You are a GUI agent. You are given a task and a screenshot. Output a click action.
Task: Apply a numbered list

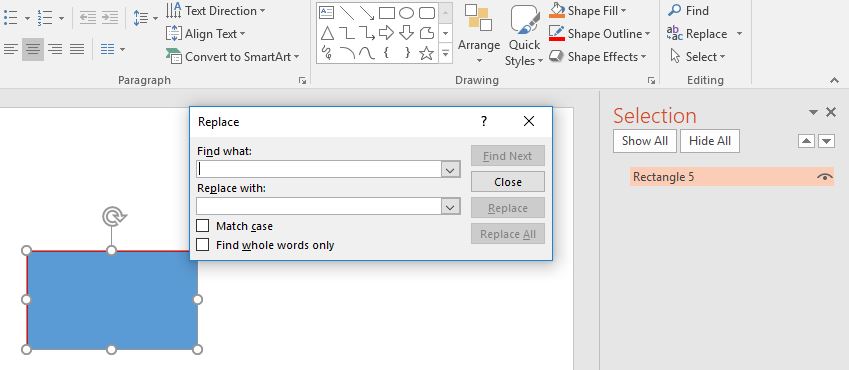click(x=45, y=18)
